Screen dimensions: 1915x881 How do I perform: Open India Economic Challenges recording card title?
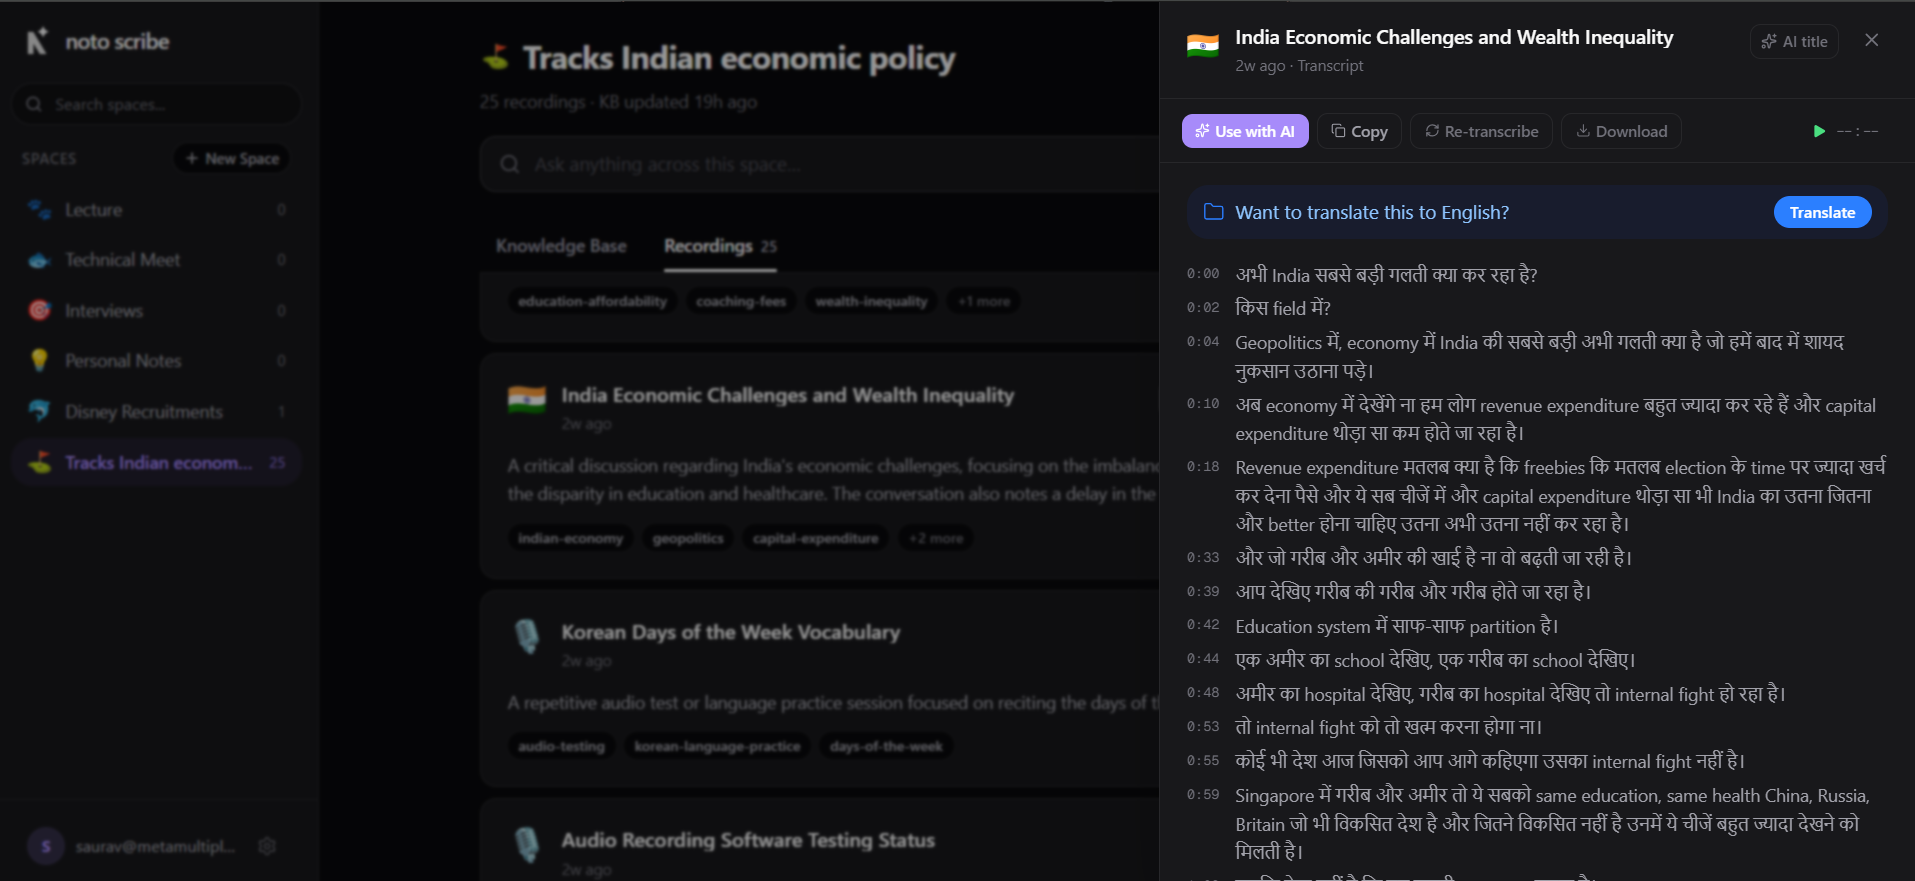(787, 395)
